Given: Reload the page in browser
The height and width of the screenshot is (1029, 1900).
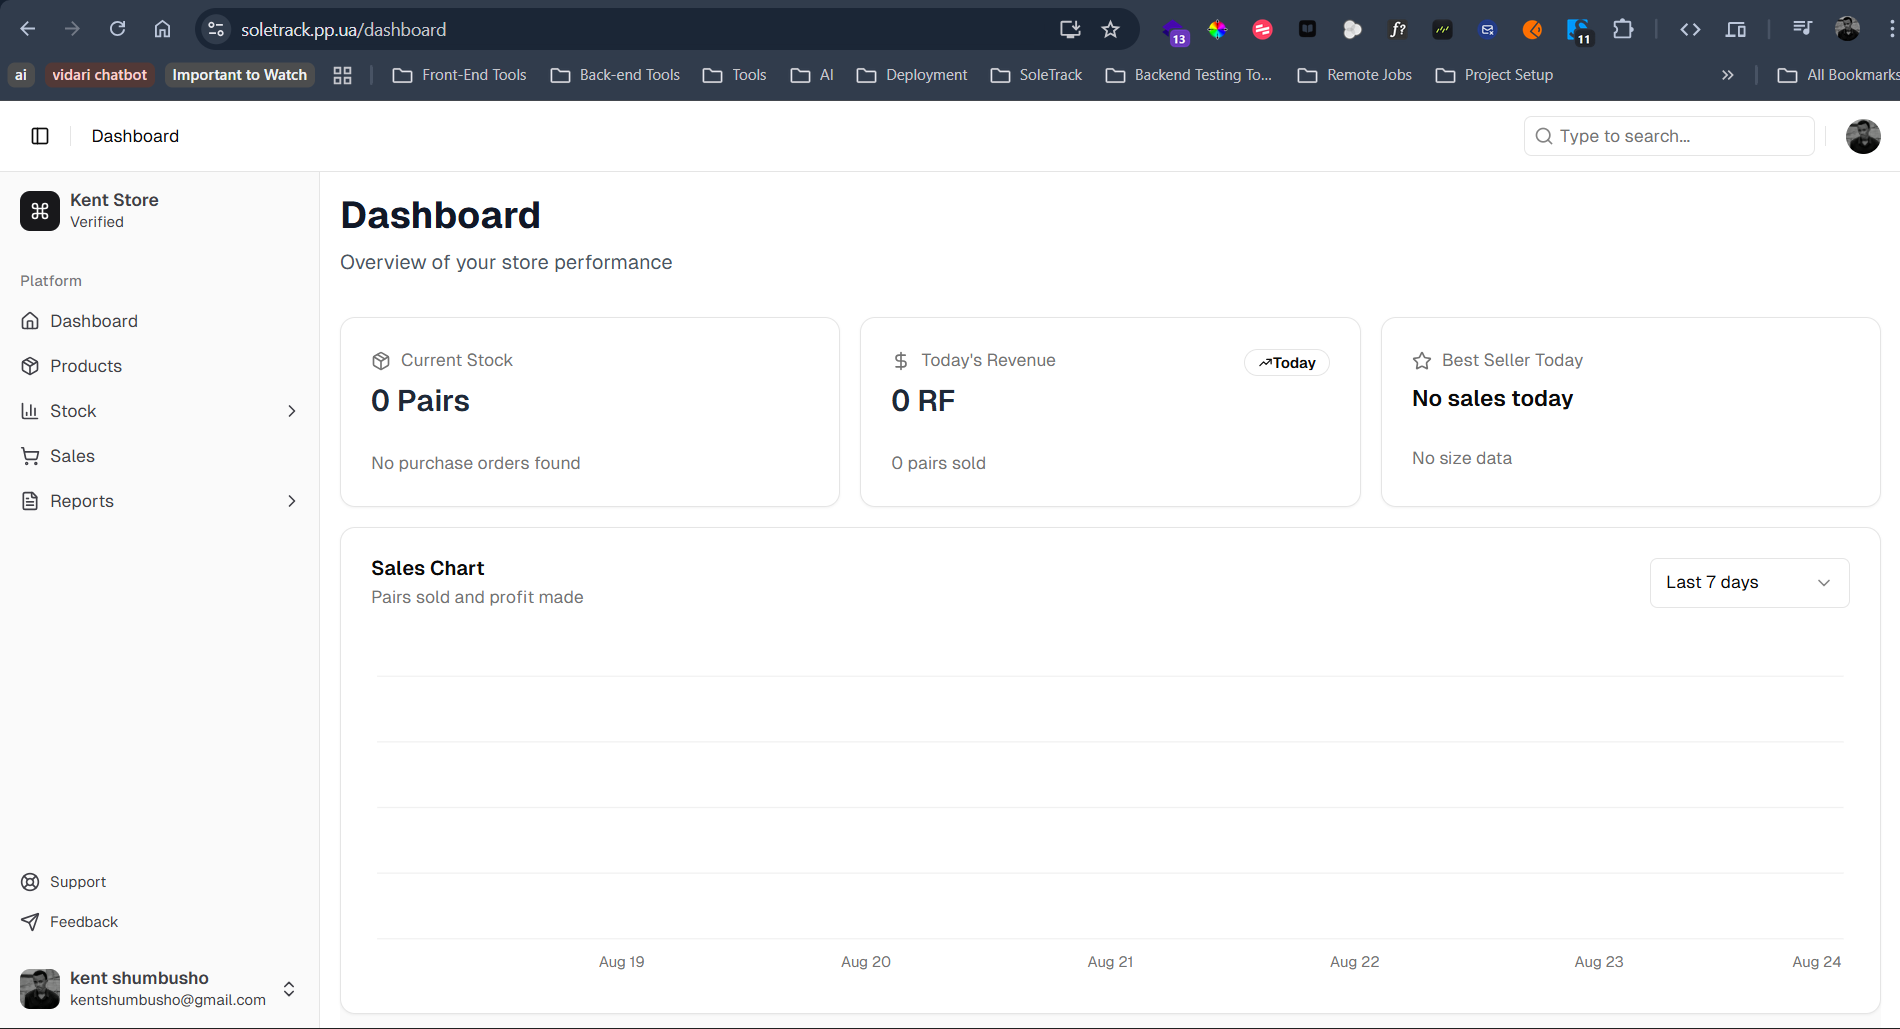Looking at the screenshot, I should coord(118,29).
